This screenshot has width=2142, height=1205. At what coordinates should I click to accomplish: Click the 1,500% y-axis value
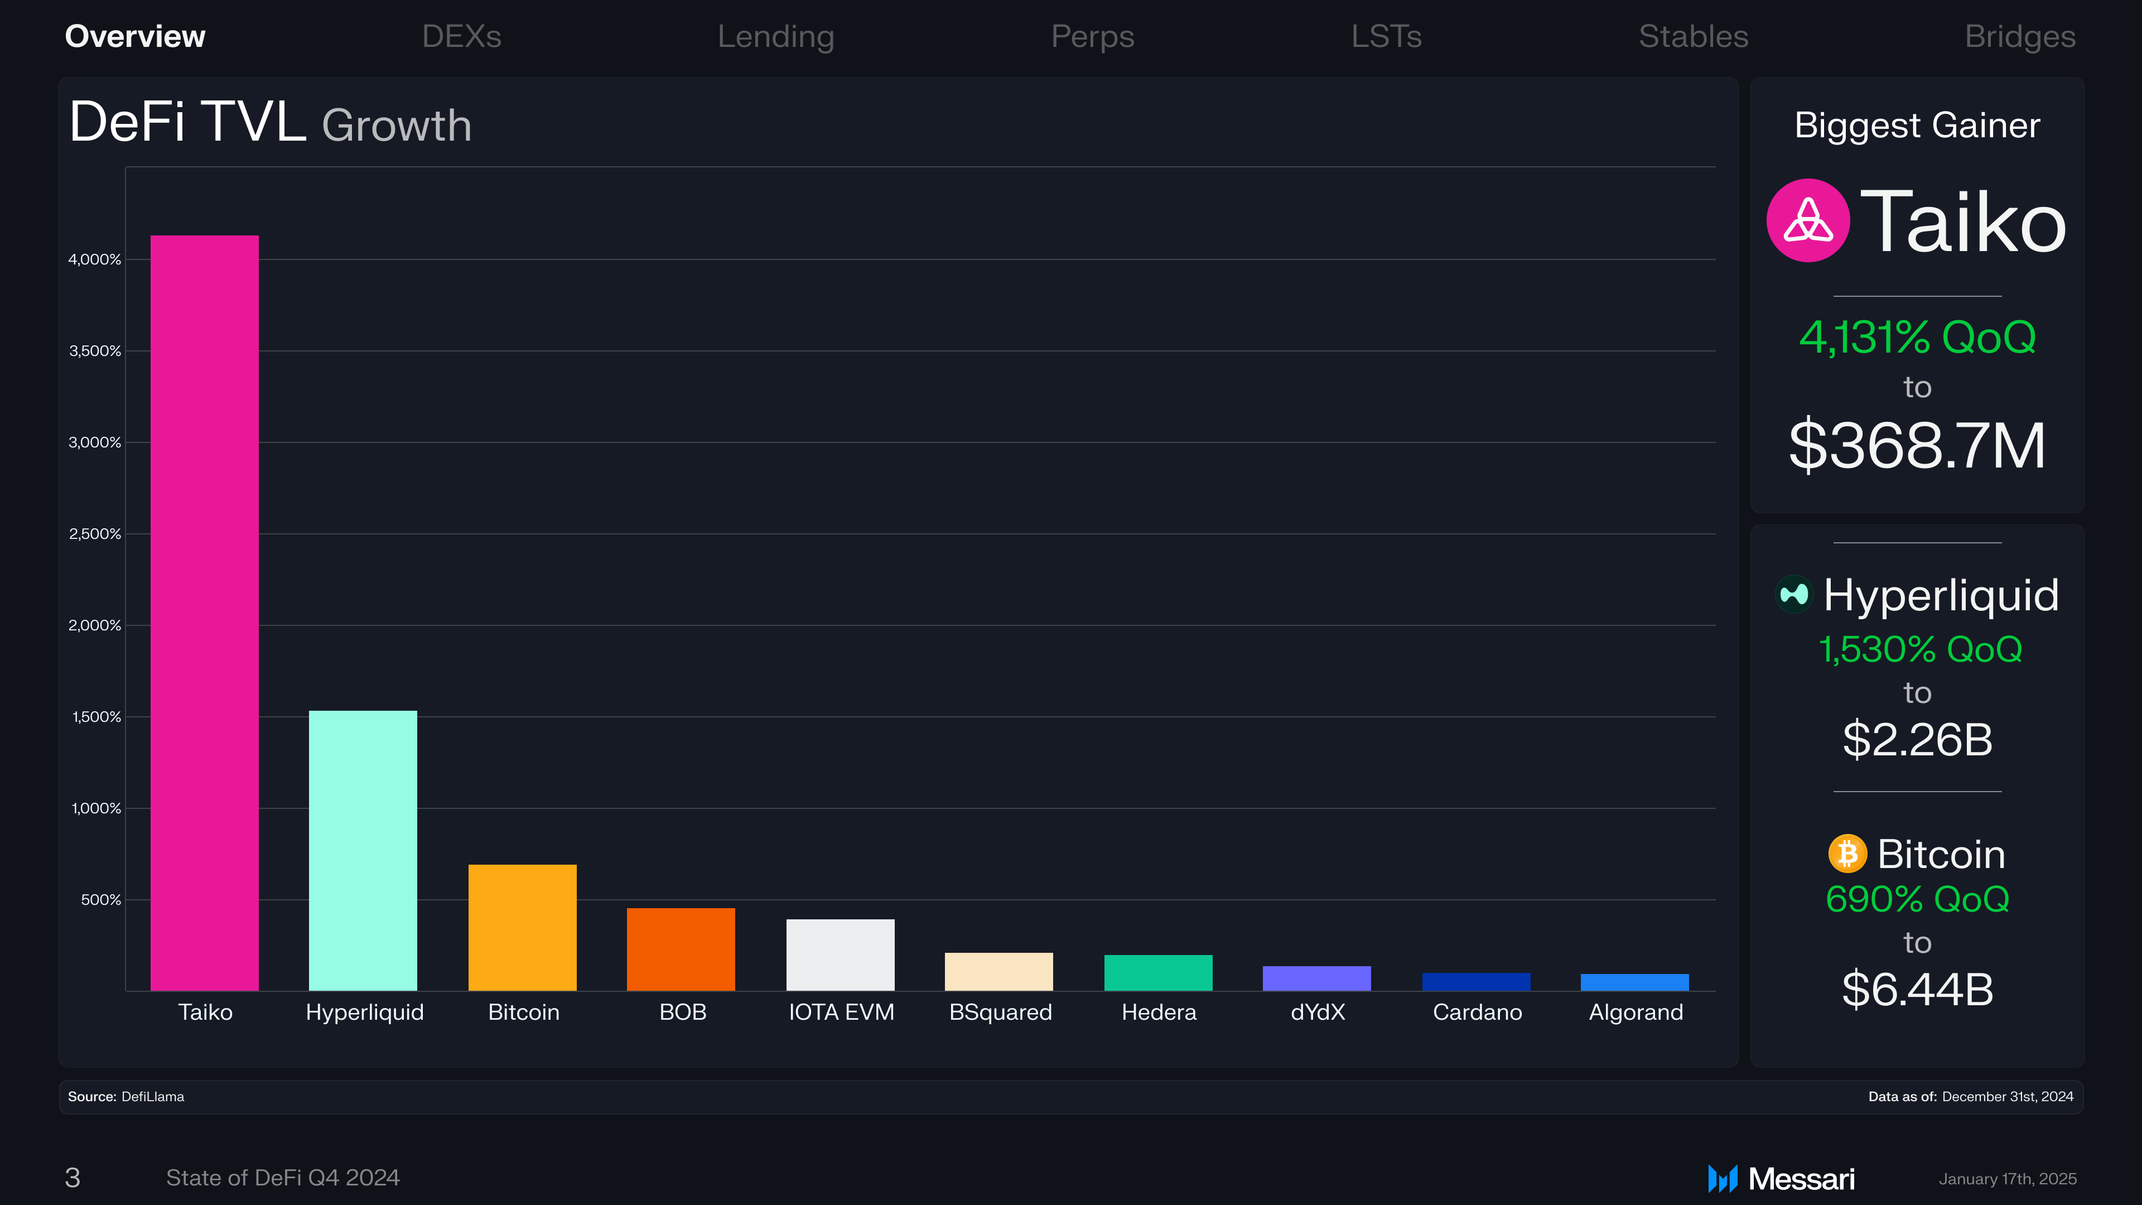pyautogui.click(x=96, y=717)
